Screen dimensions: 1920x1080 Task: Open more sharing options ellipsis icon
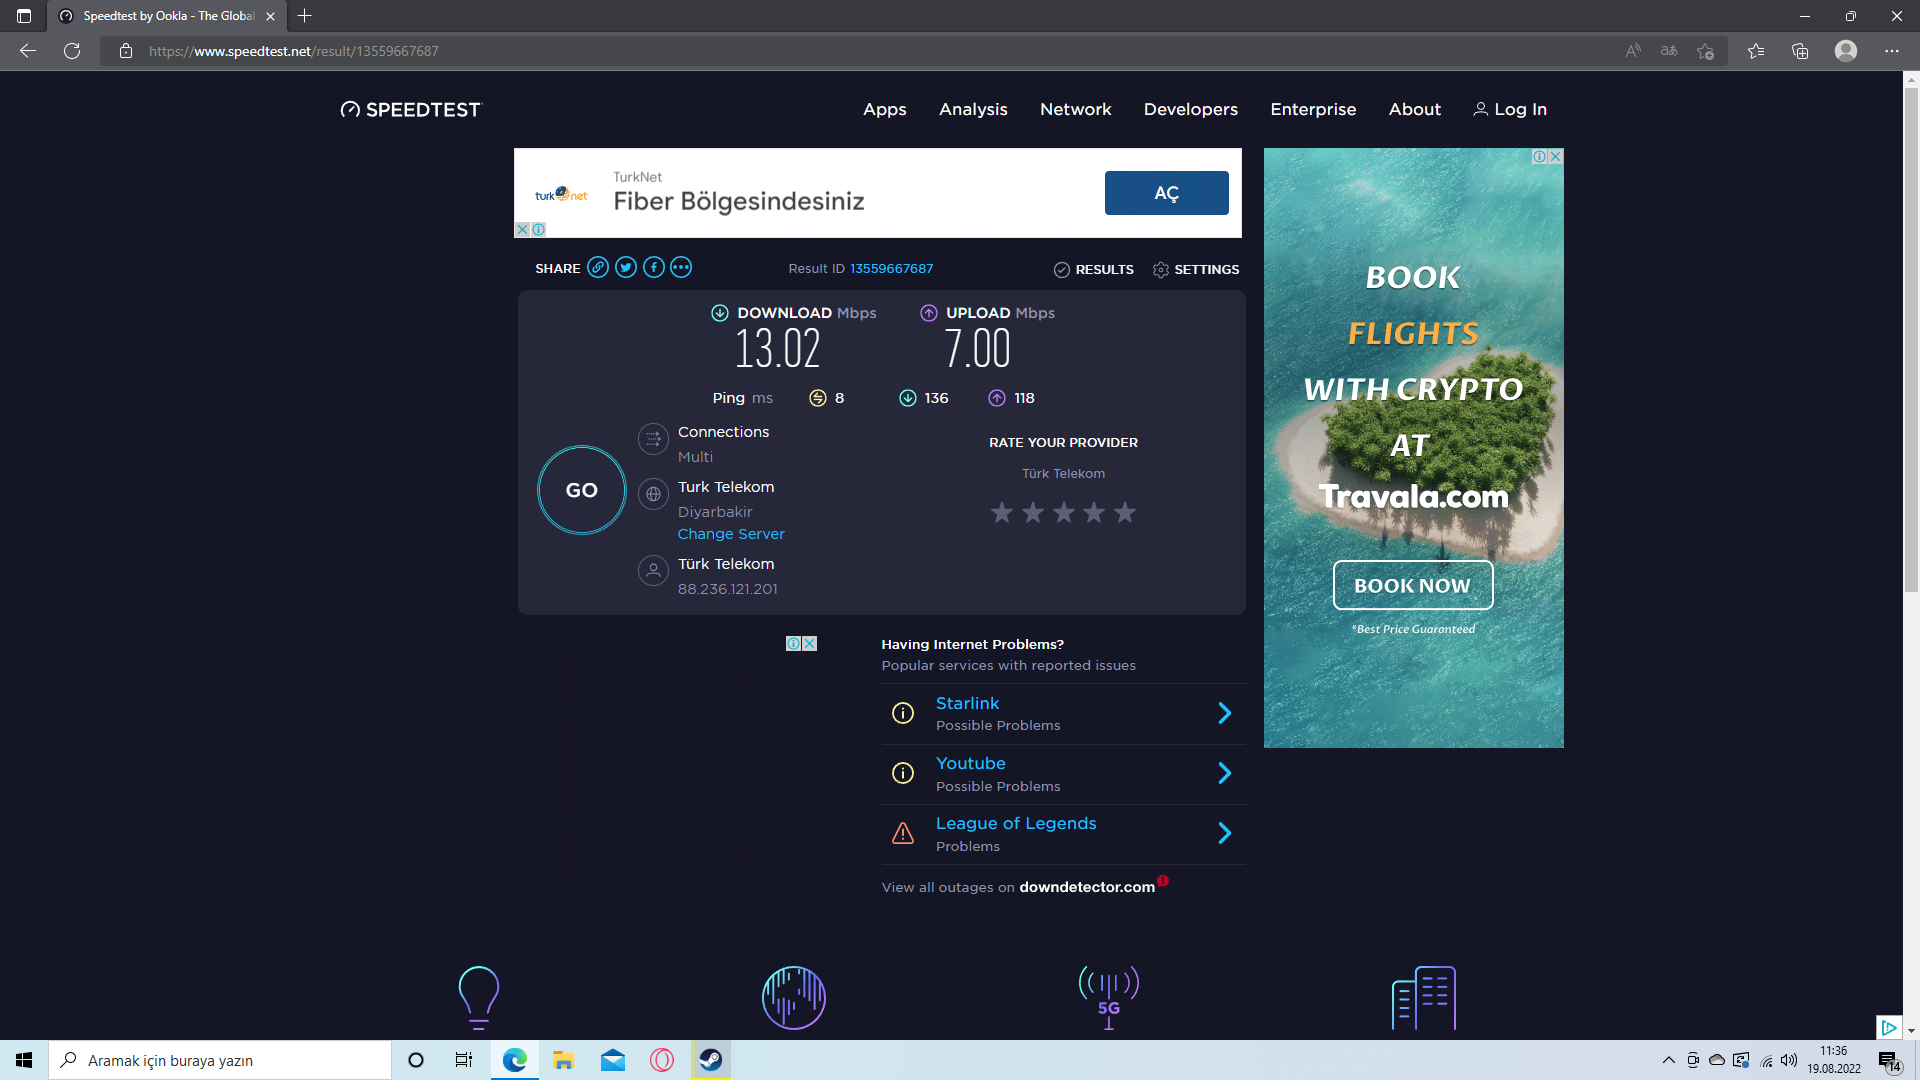[x=681, y=267]
